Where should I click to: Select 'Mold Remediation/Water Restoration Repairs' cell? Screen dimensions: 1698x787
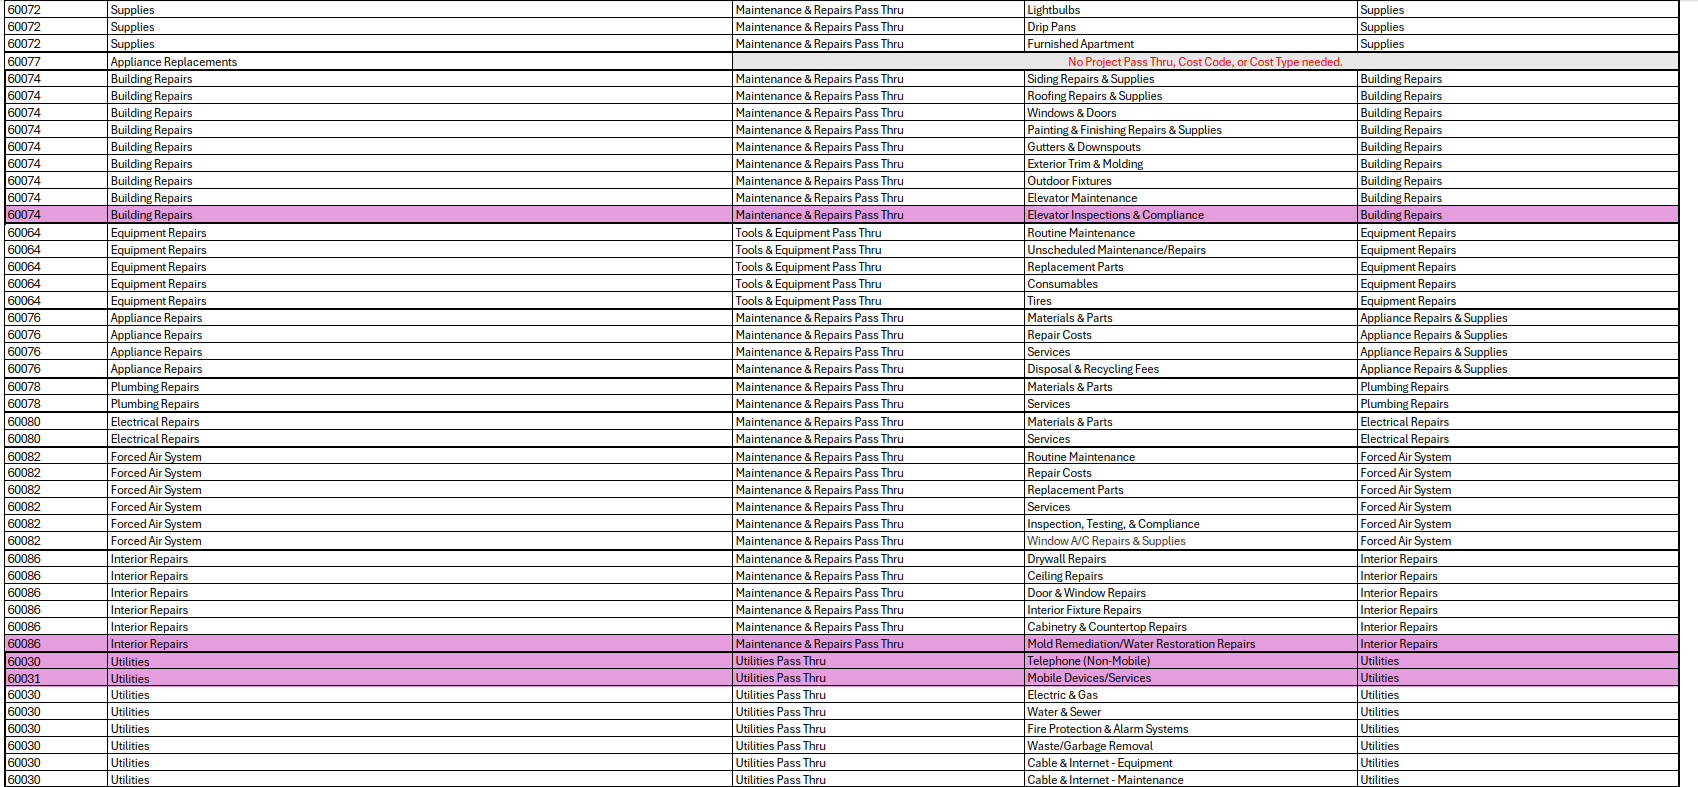[1190, 644]
